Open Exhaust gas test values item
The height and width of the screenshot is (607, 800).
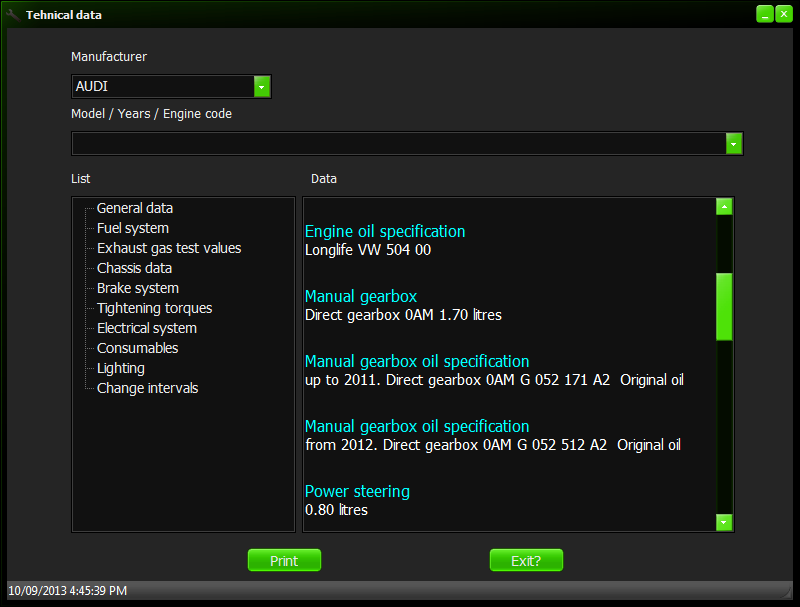click(169, 248)
